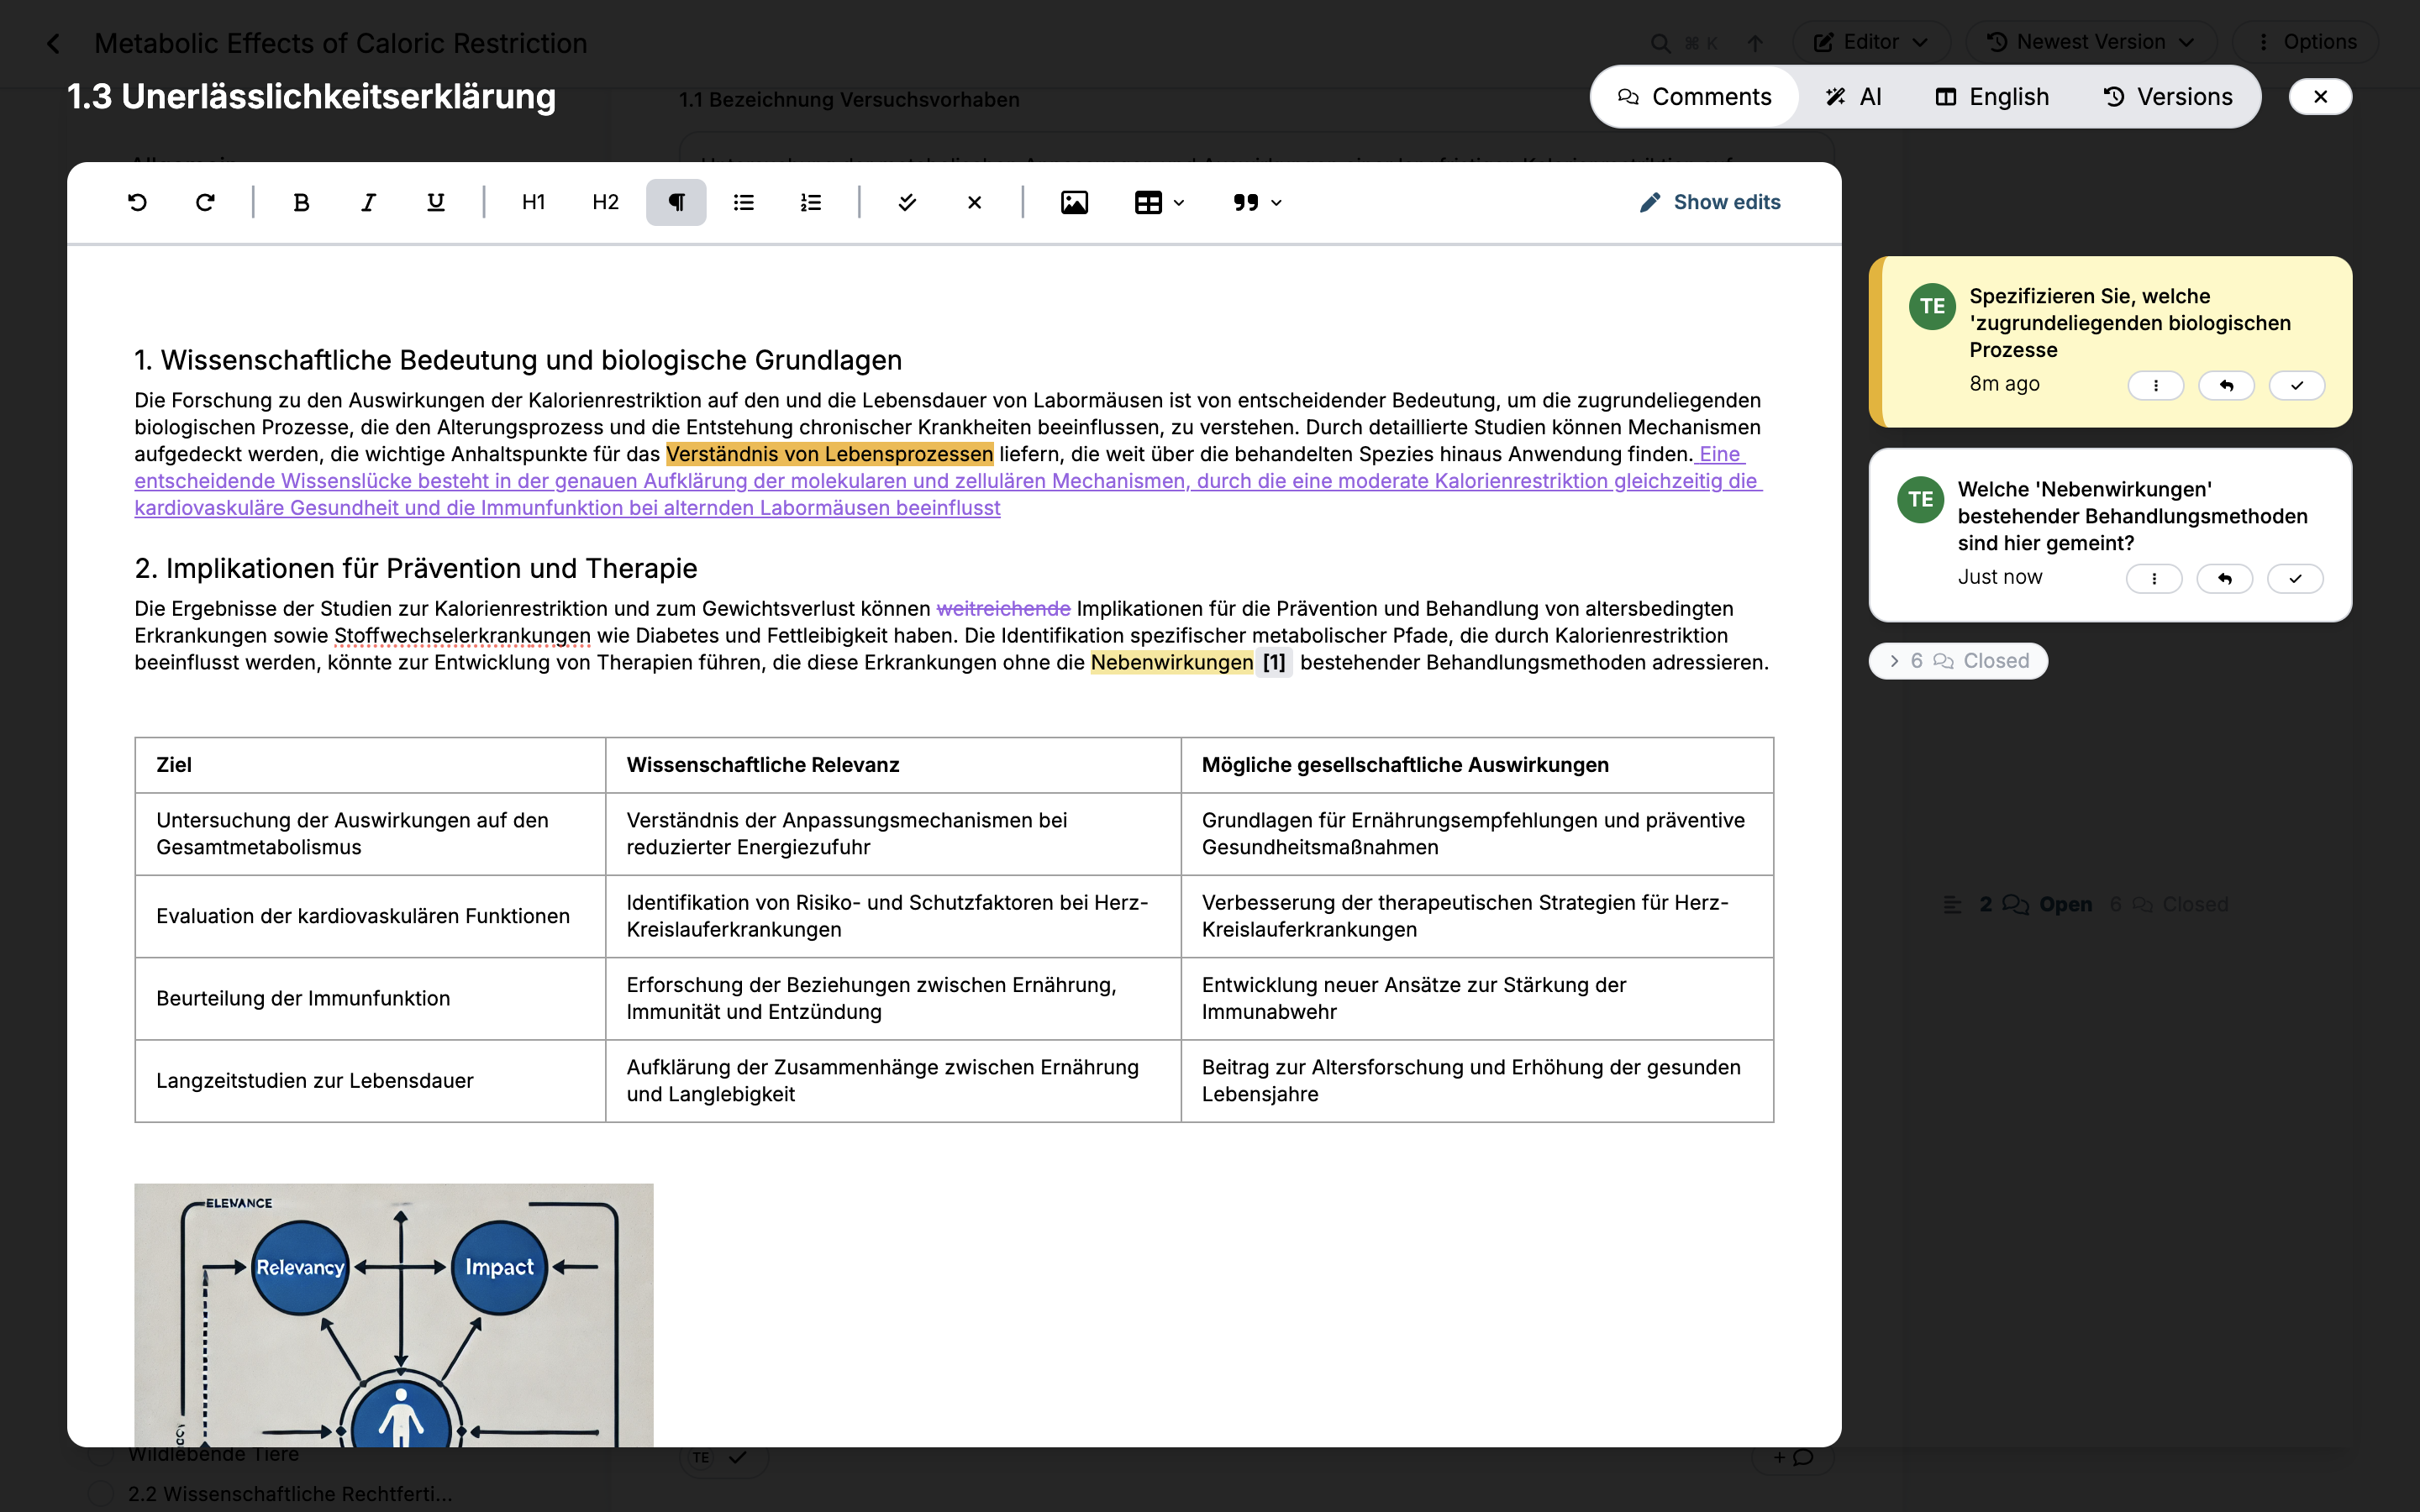Resolve the 'Nebenwirkungen' comment
The height and width of the screenshot is (1512, 2420).
[x=2294, y=578]
